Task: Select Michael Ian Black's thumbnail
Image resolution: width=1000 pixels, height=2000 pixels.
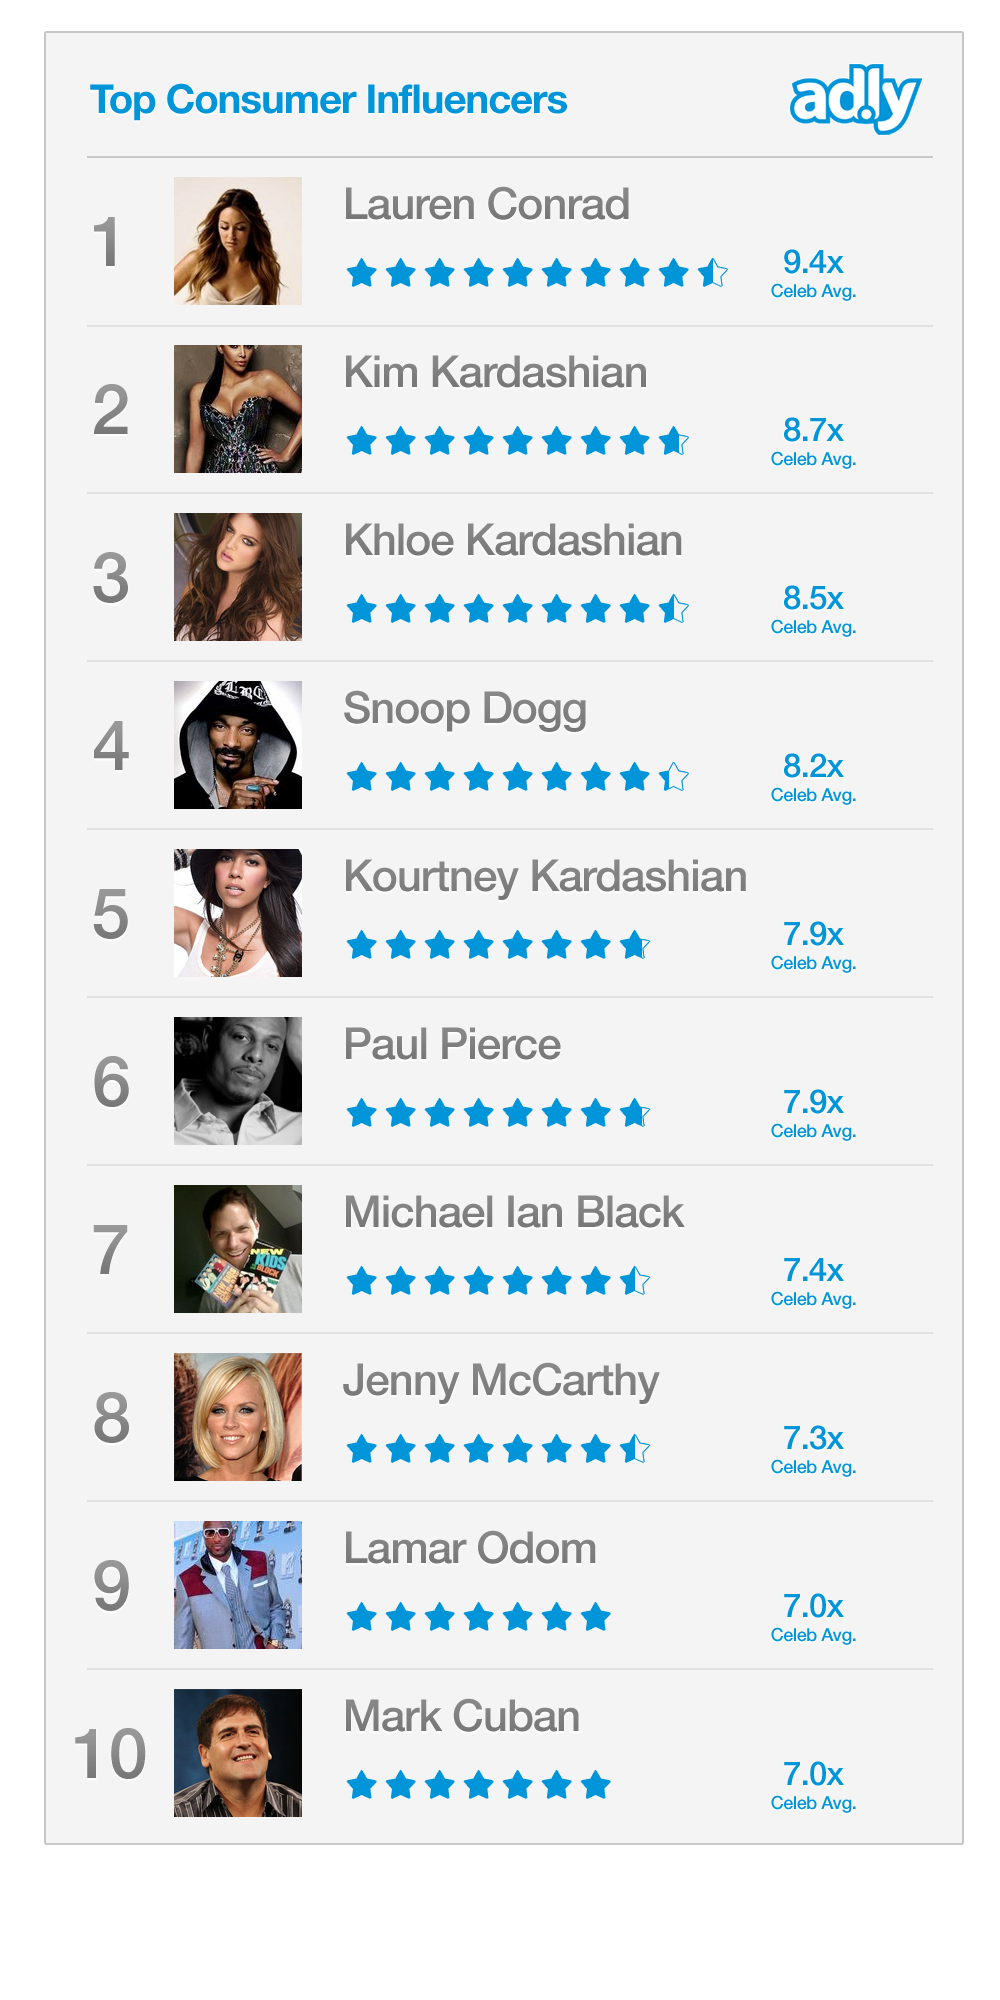Action: [x=238, y=1249]
